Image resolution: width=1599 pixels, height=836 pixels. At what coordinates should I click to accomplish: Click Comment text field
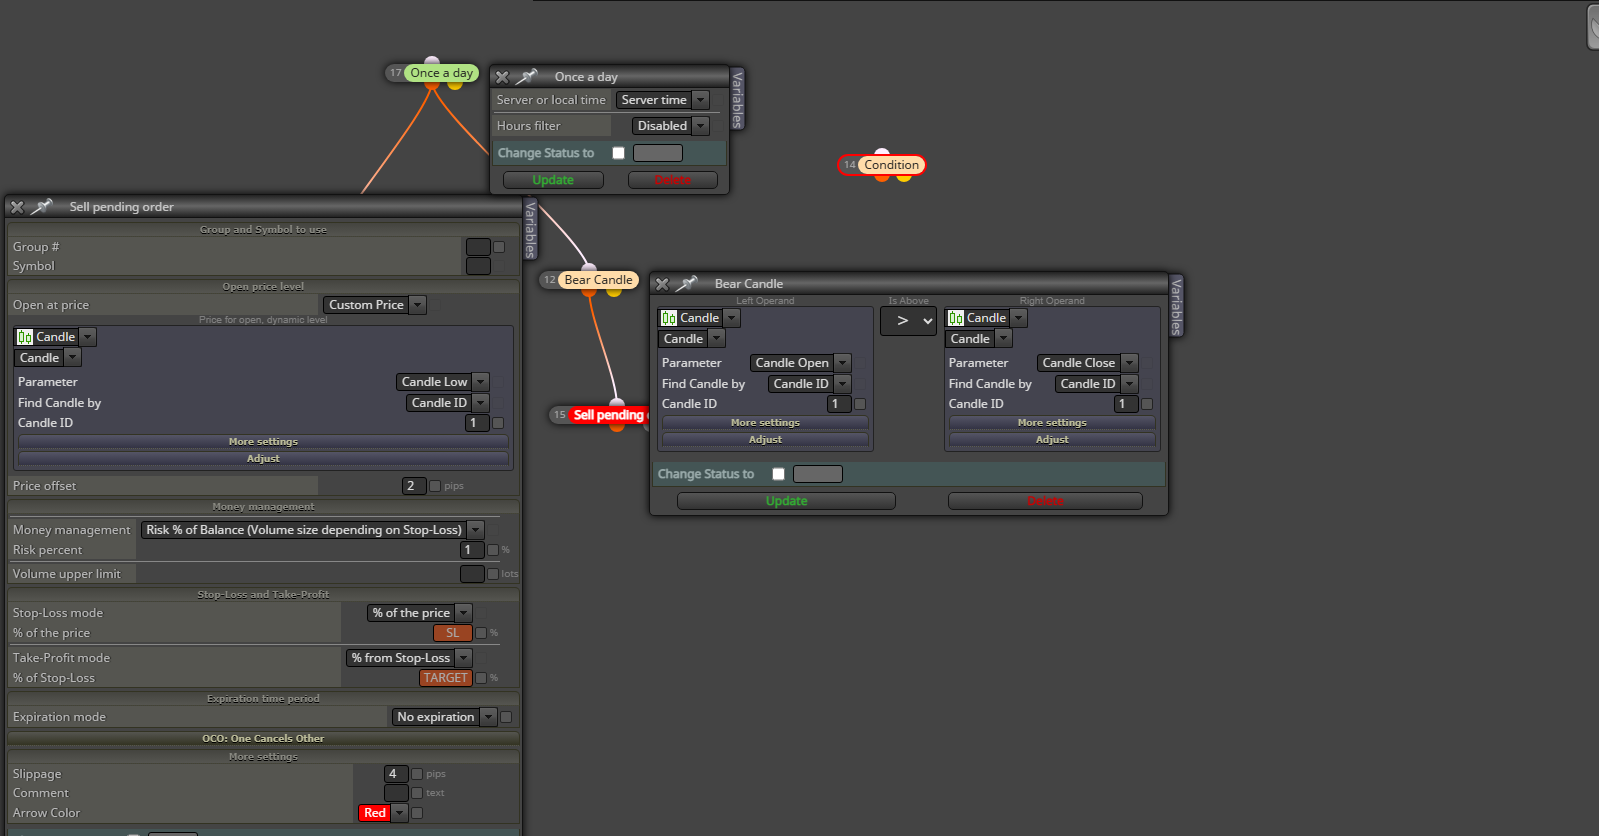[x=396, y=793]
